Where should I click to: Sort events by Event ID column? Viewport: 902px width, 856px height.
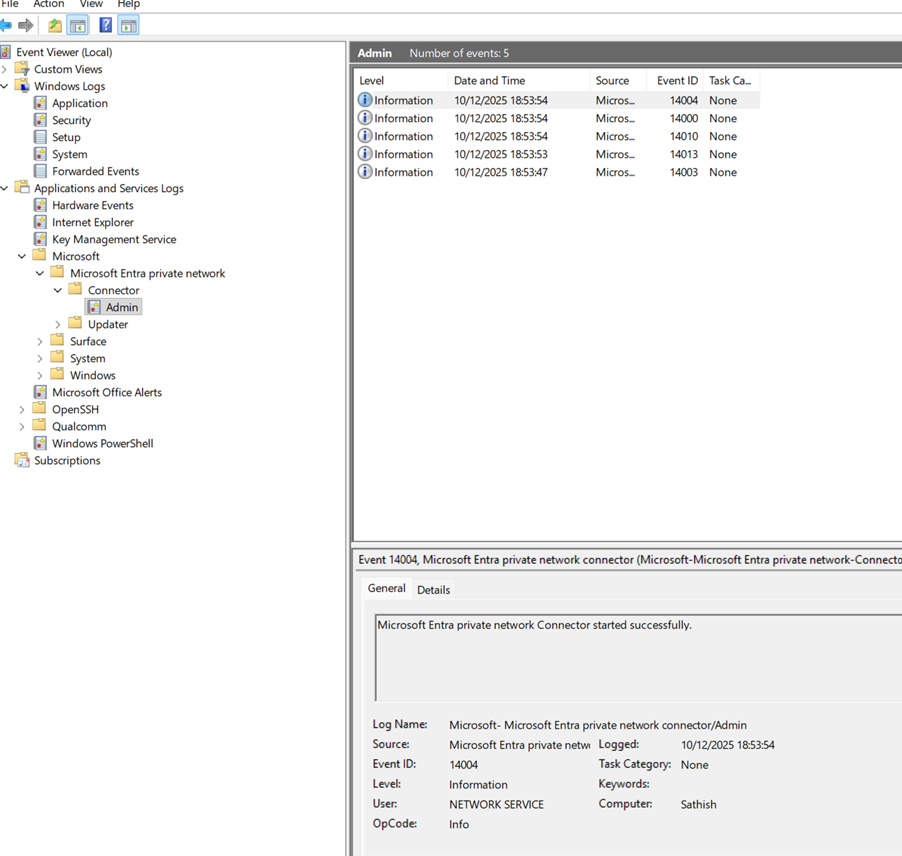coord(677,81)
